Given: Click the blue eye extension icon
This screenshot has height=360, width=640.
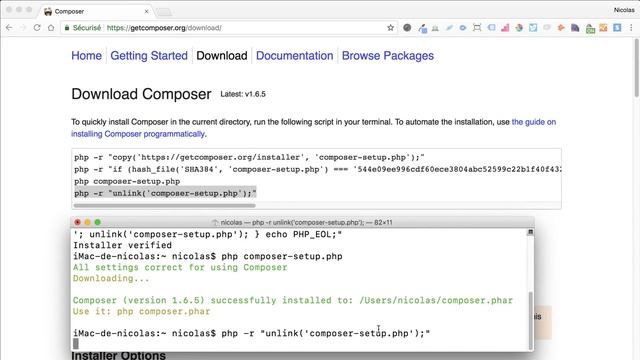Looking at the screenshot, I should 462,28.
